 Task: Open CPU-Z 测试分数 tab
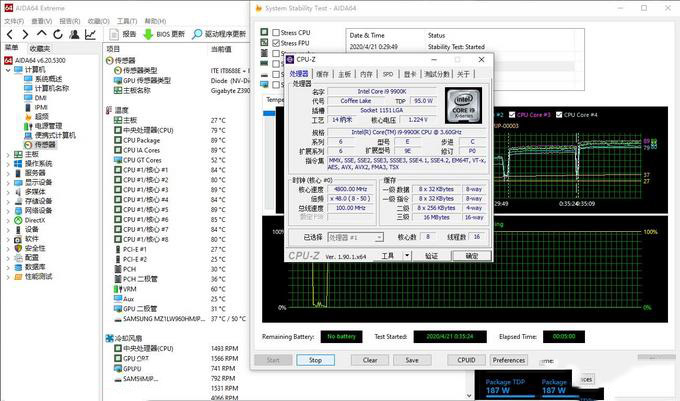tap(437, 74)
